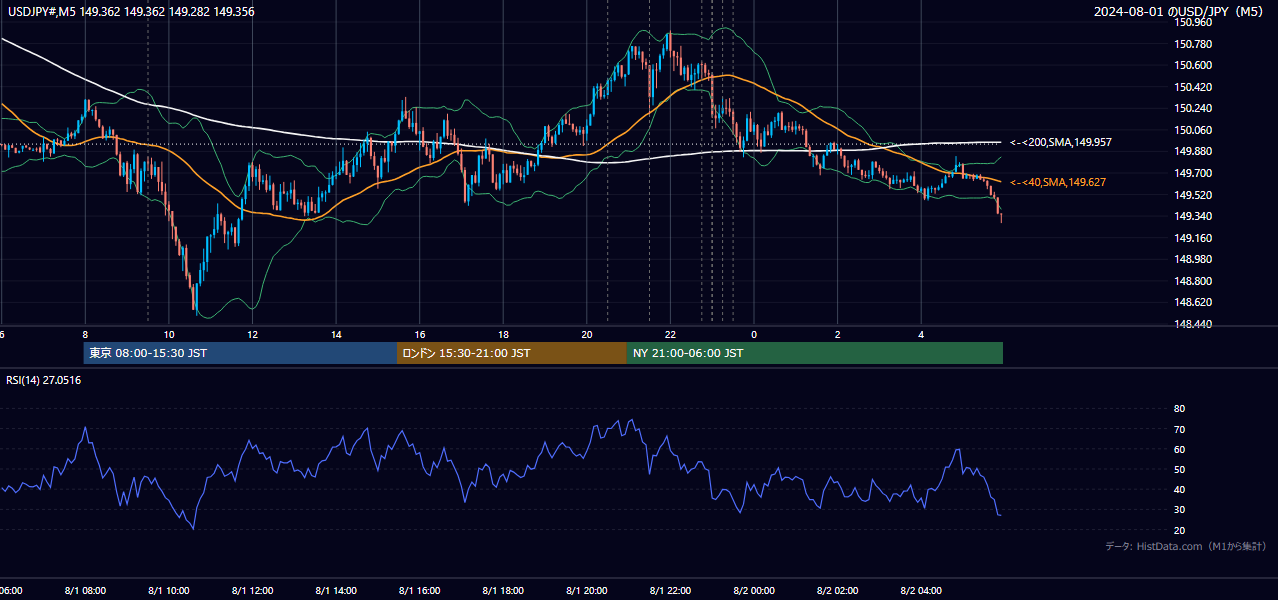Click the 東京 08:00-15:30 JST session bar
This screenshot has width=1278, height=600.
241,353
